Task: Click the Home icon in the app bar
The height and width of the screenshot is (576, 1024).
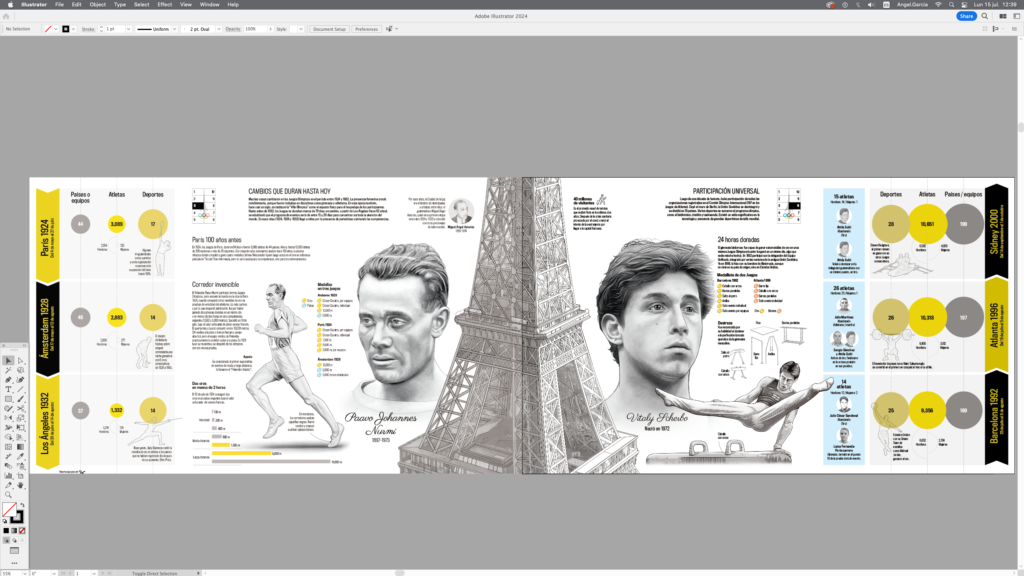Action: click(x=6, y=16)
